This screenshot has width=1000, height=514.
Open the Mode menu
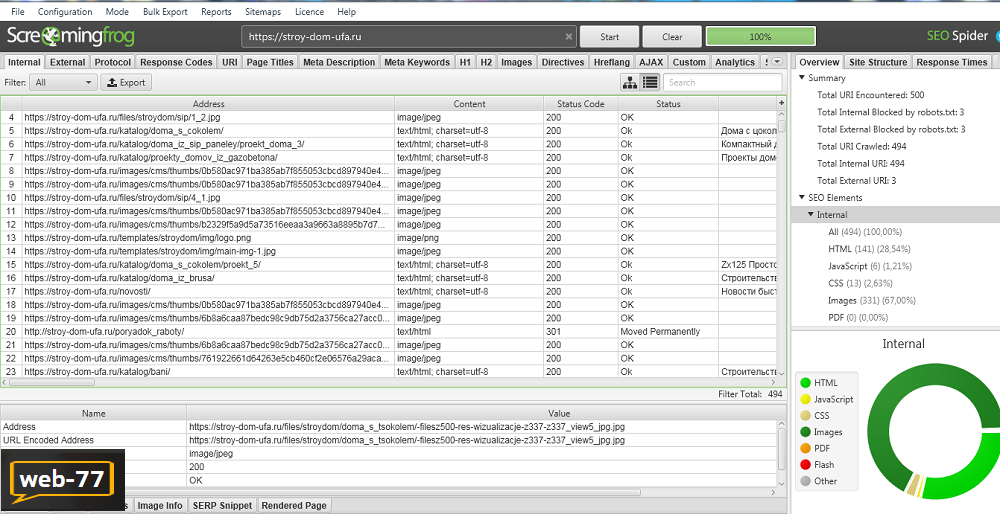click(117, 11)
